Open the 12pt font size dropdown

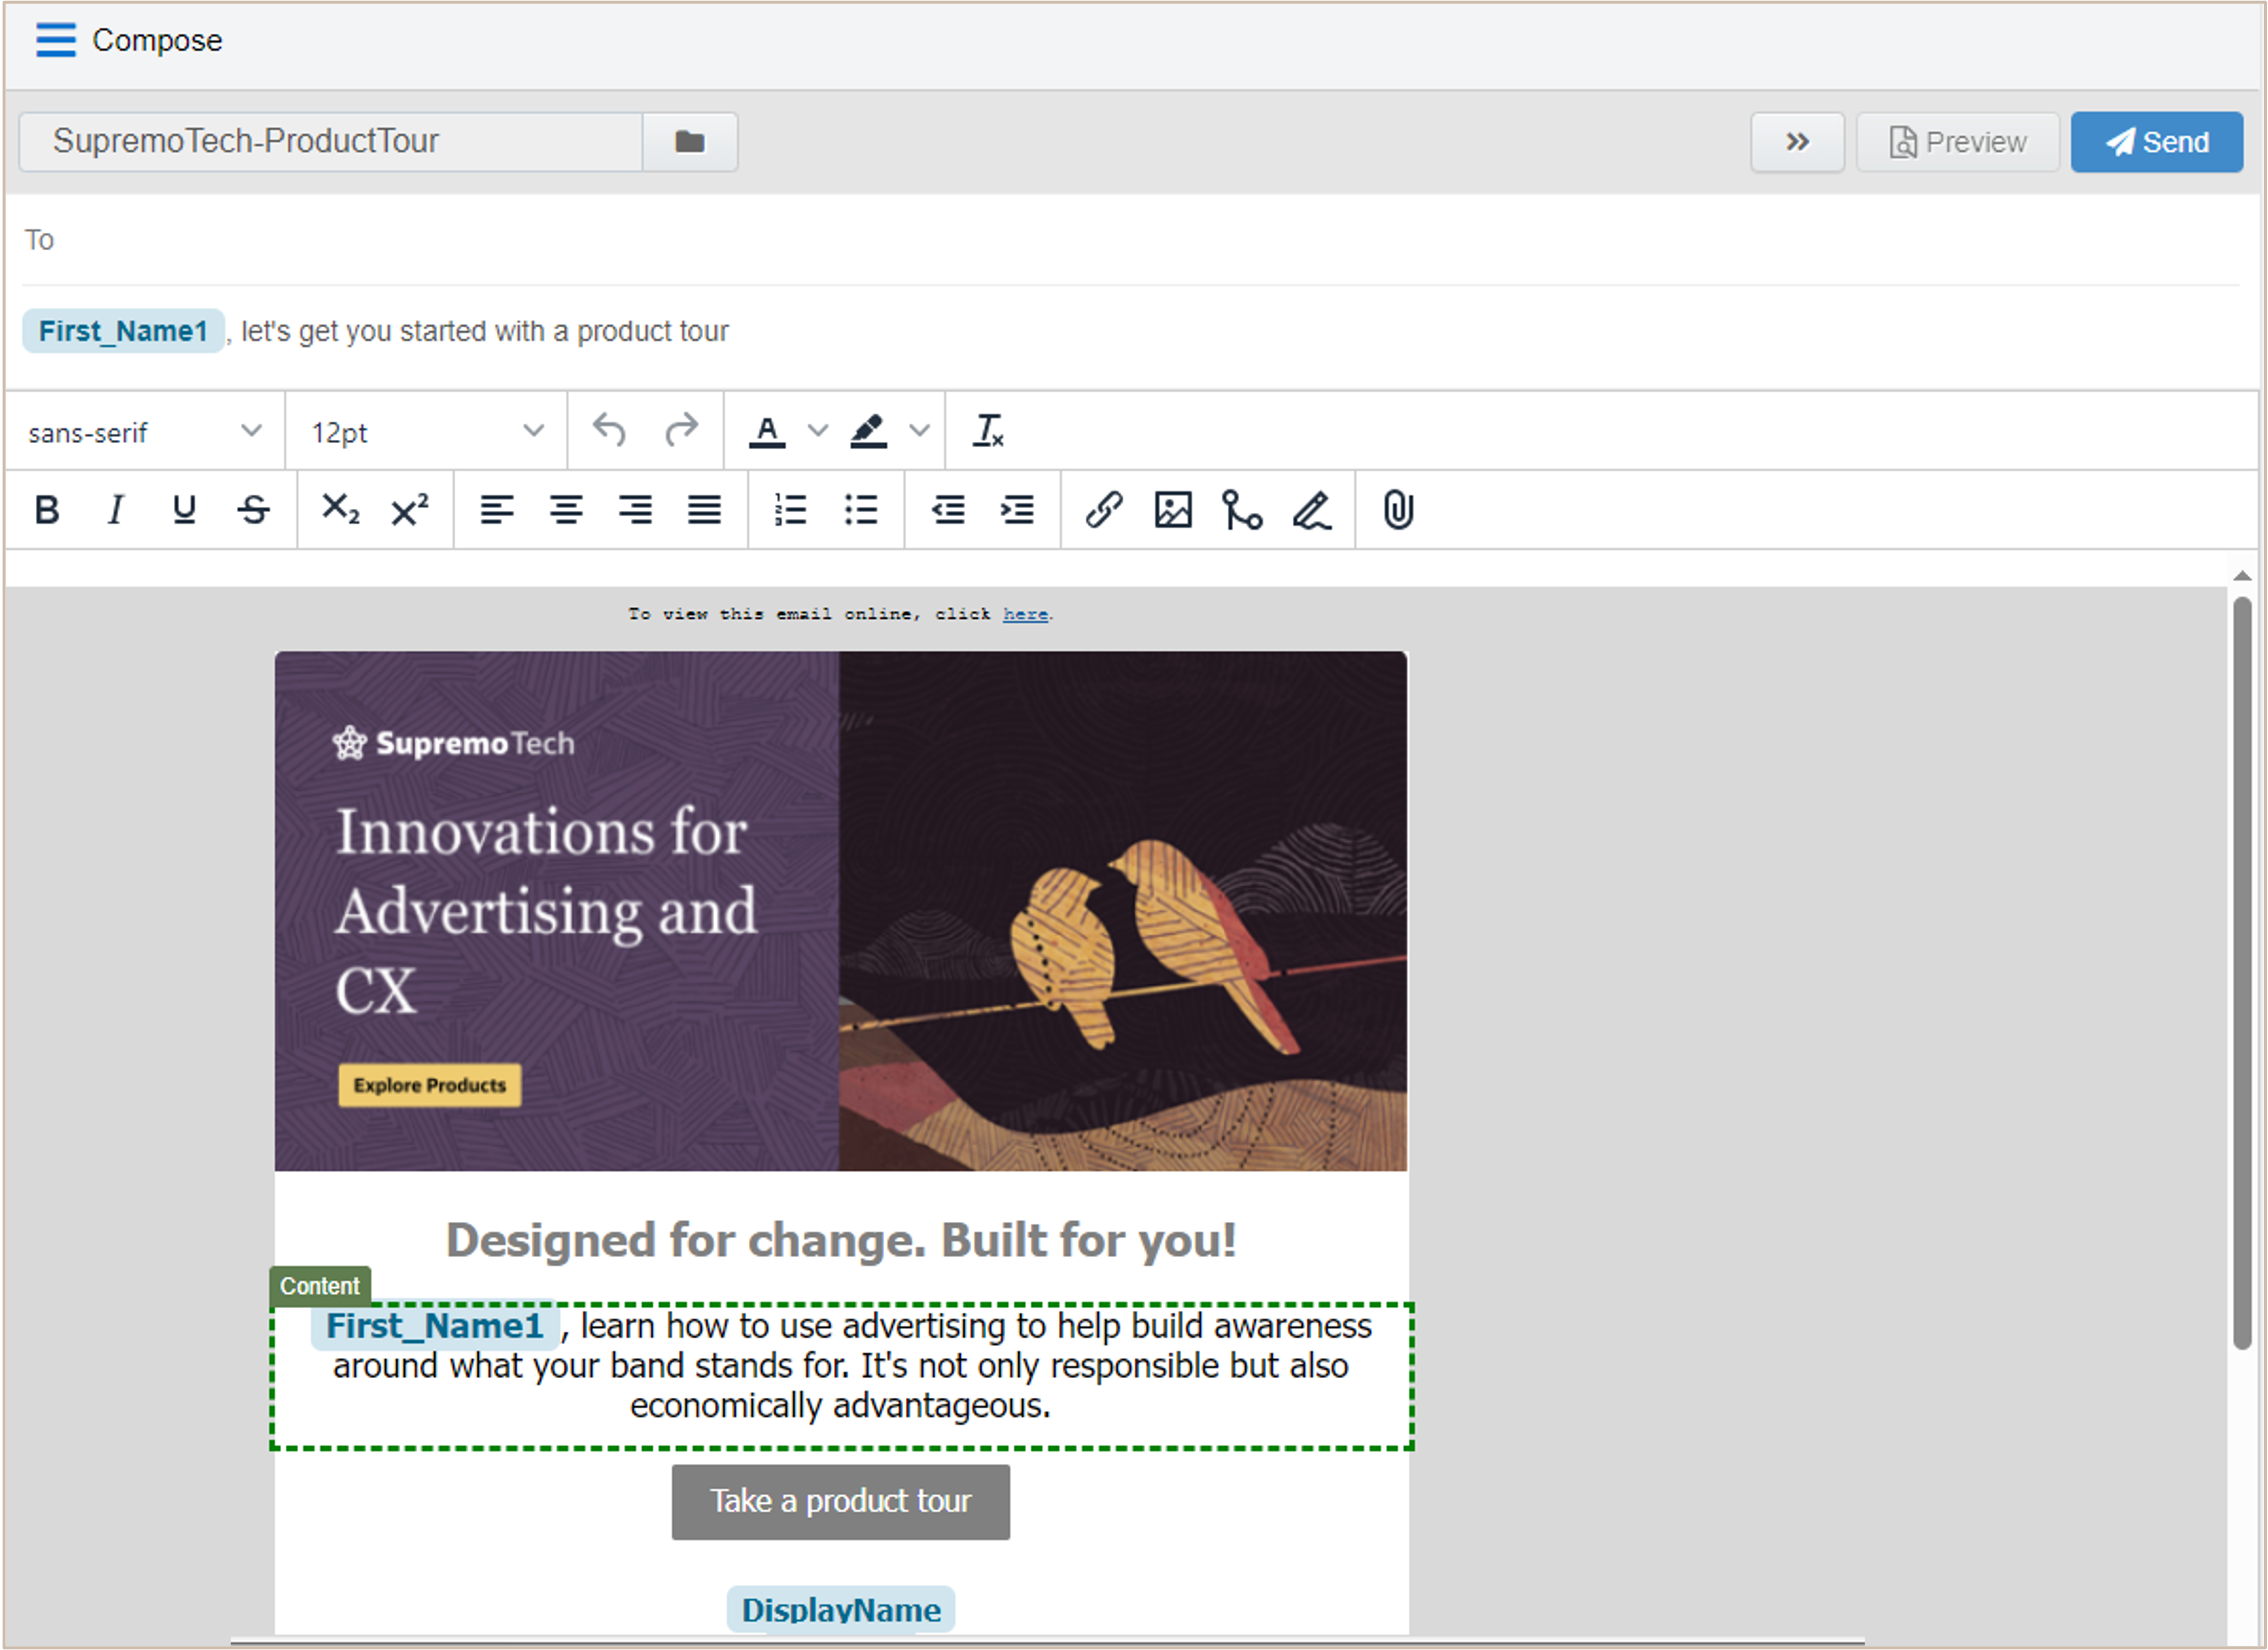pos(426,432)
